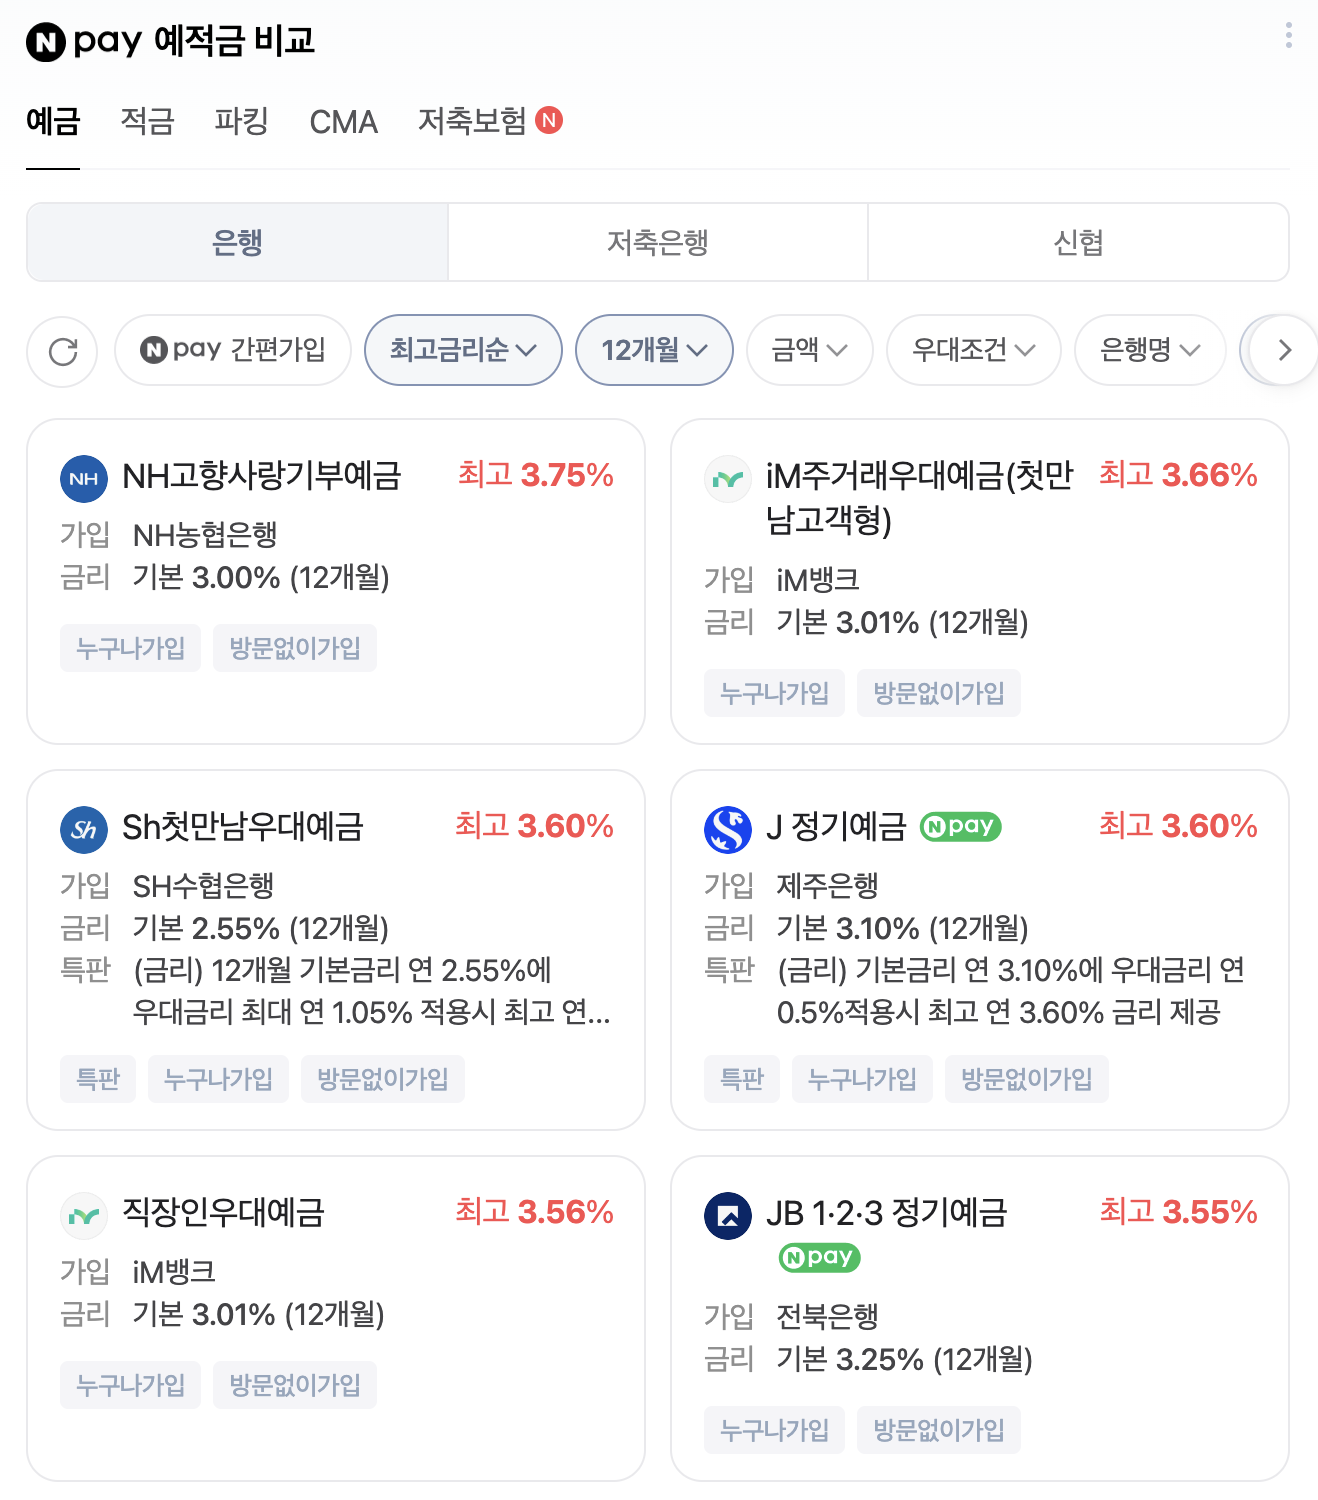Open iM주거래우대예금(첫만남고객형) product
This screenshot has height=1500, width=1318.
(x=918, y=497)
